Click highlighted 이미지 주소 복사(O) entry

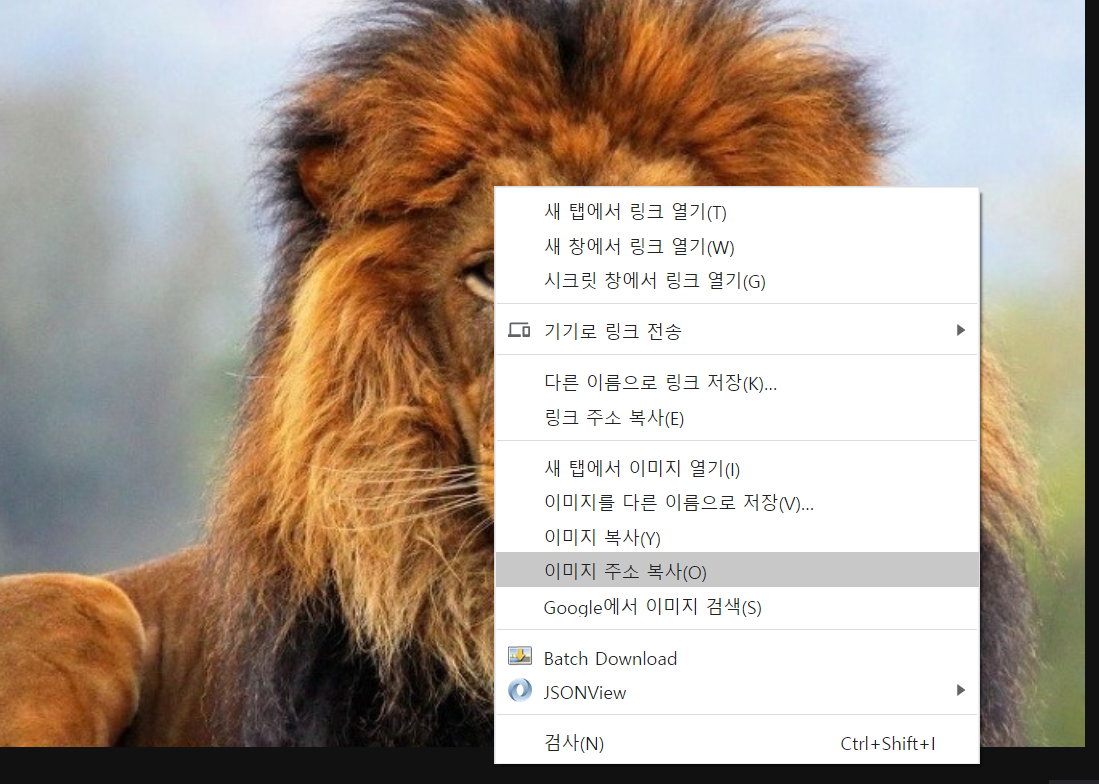pos(737,570)
